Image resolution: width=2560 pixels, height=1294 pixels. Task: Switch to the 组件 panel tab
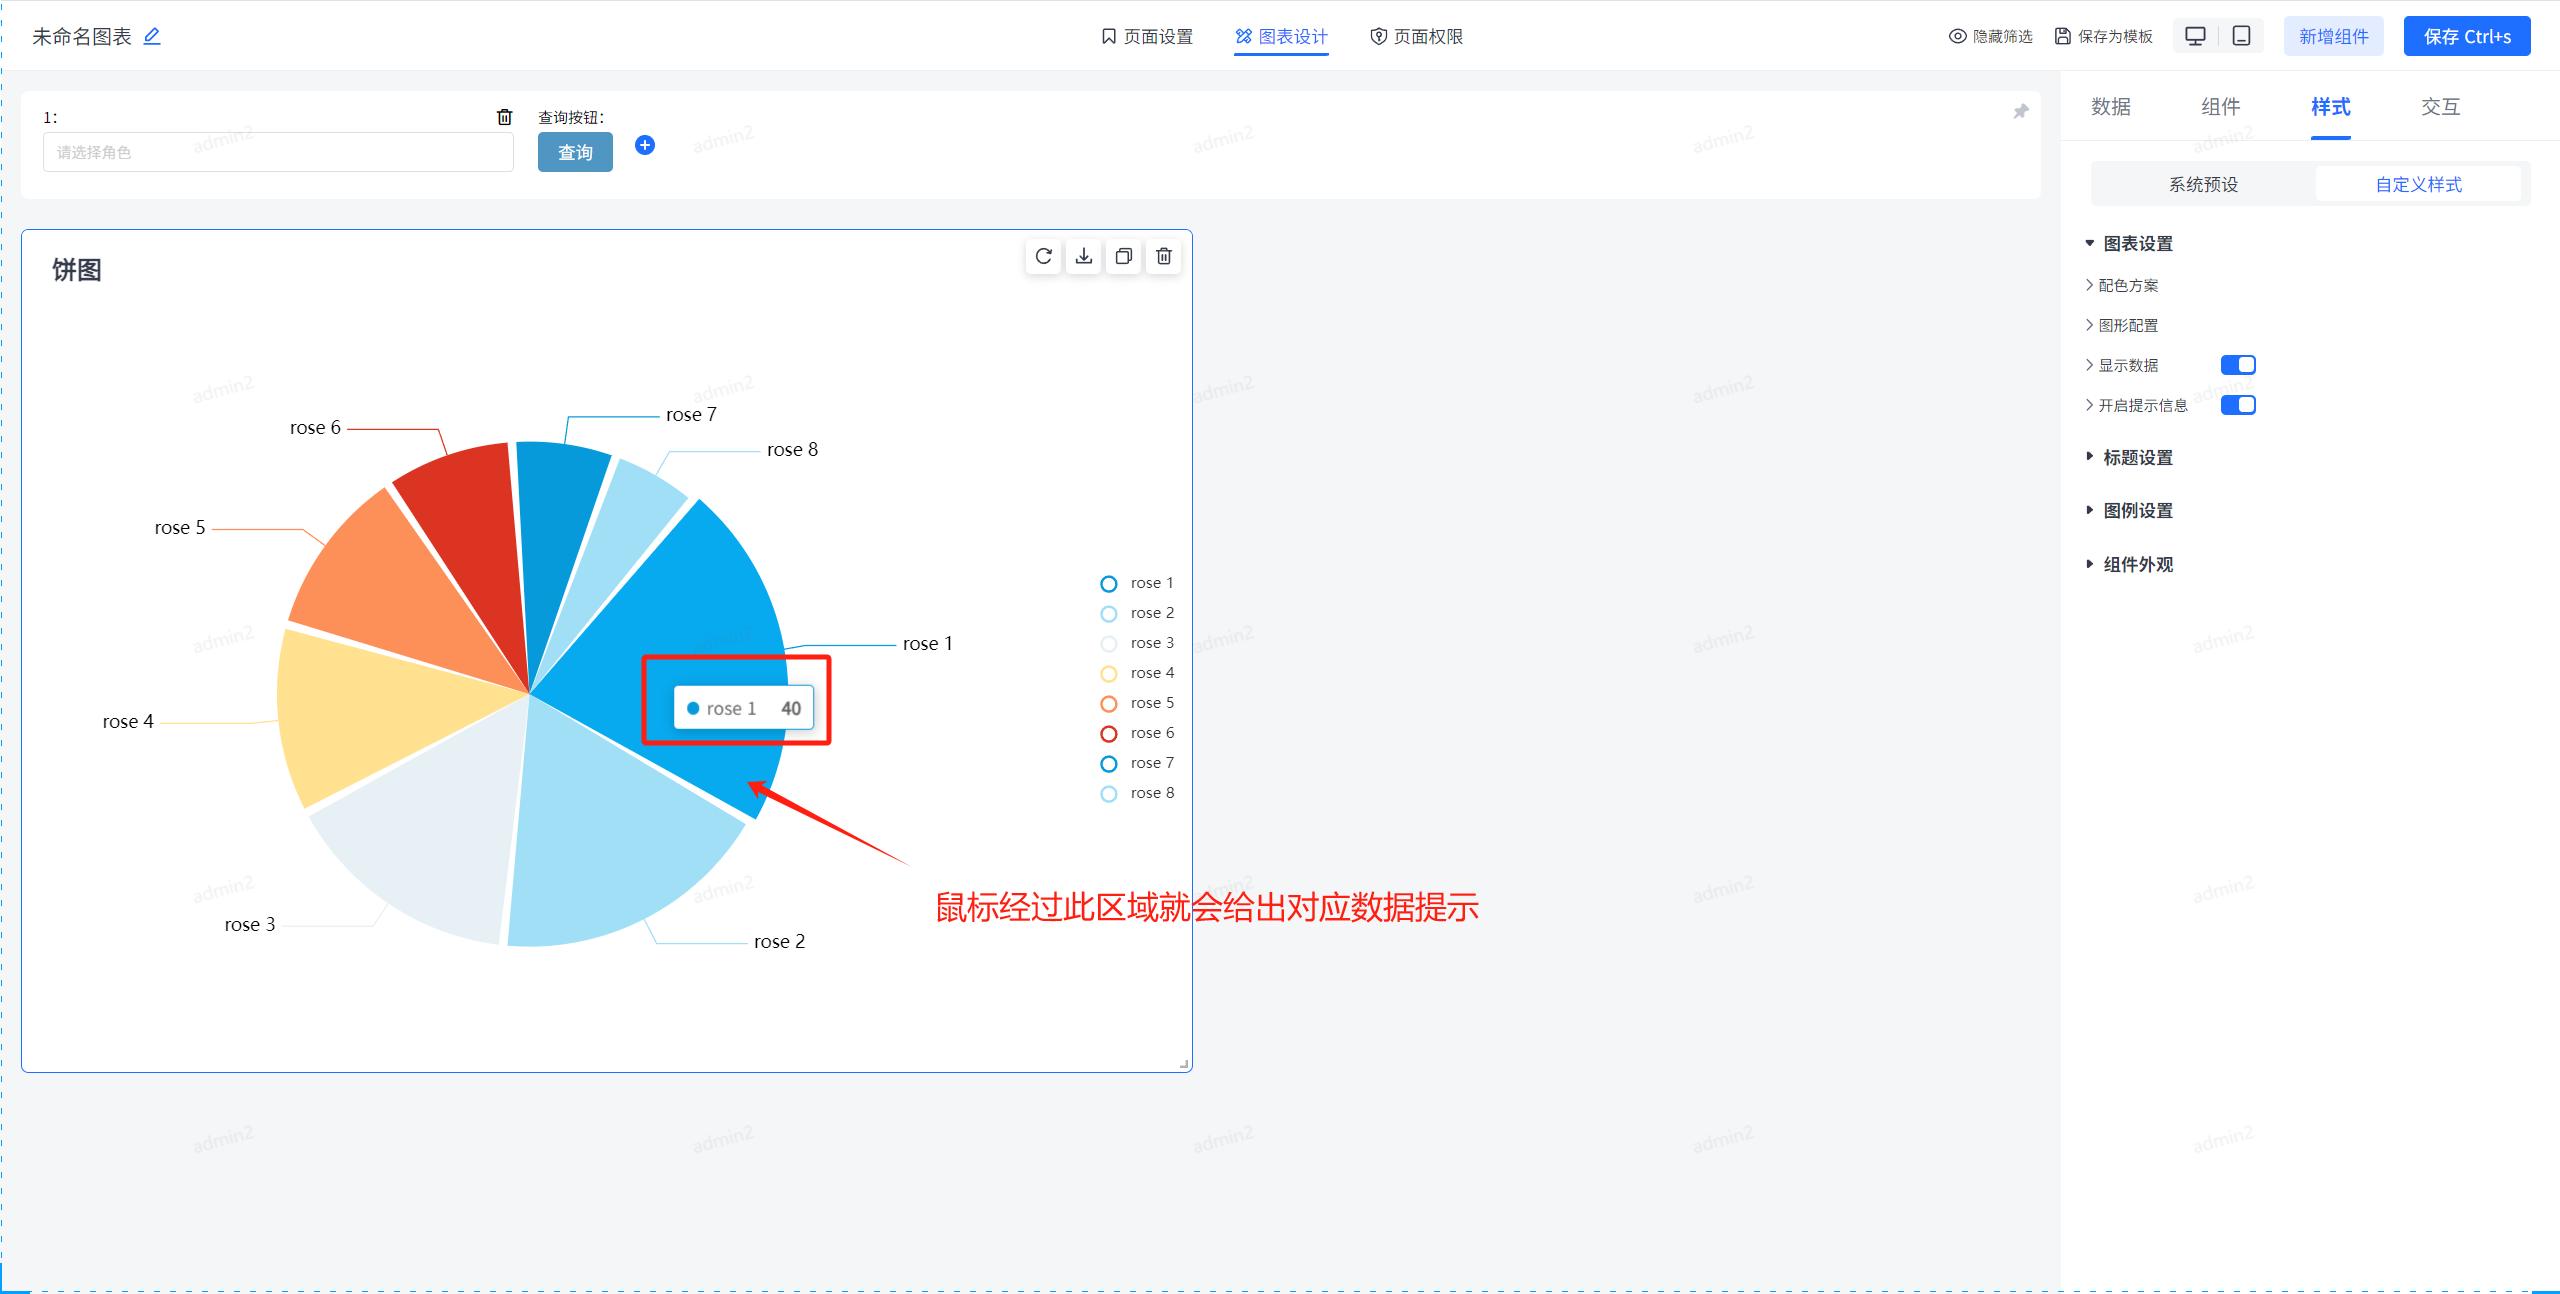point(2221,107)
